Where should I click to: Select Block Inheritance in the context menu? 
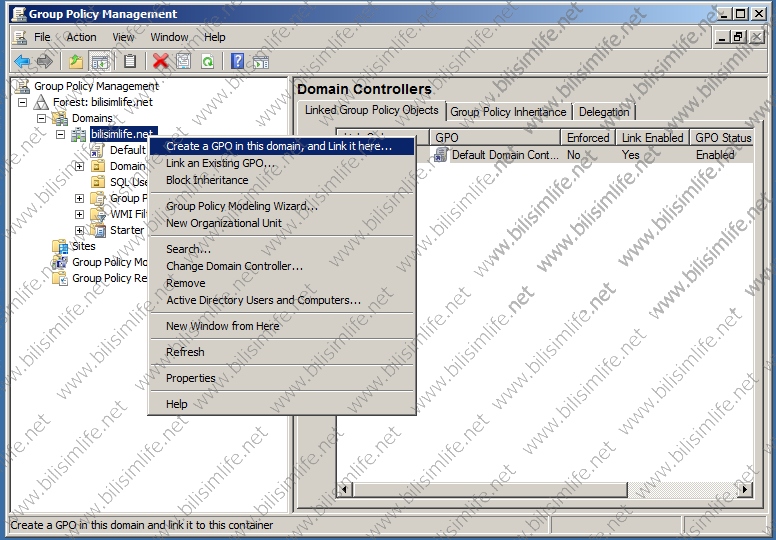point(282,180)
